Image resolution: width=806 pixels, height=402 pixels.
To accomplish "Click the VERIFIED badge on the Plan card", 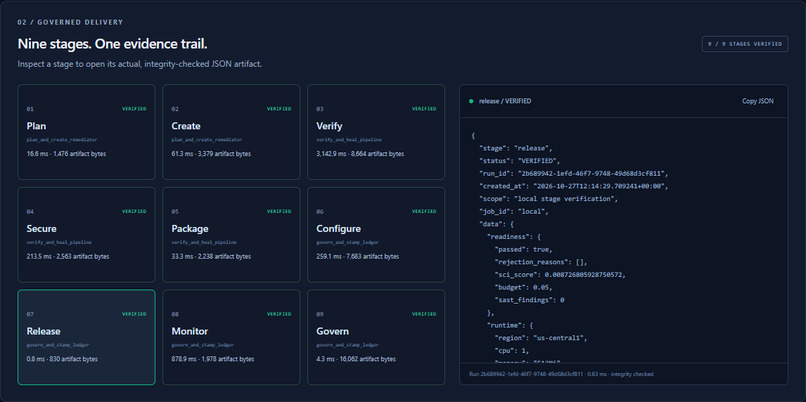I will tap(134, 108).
